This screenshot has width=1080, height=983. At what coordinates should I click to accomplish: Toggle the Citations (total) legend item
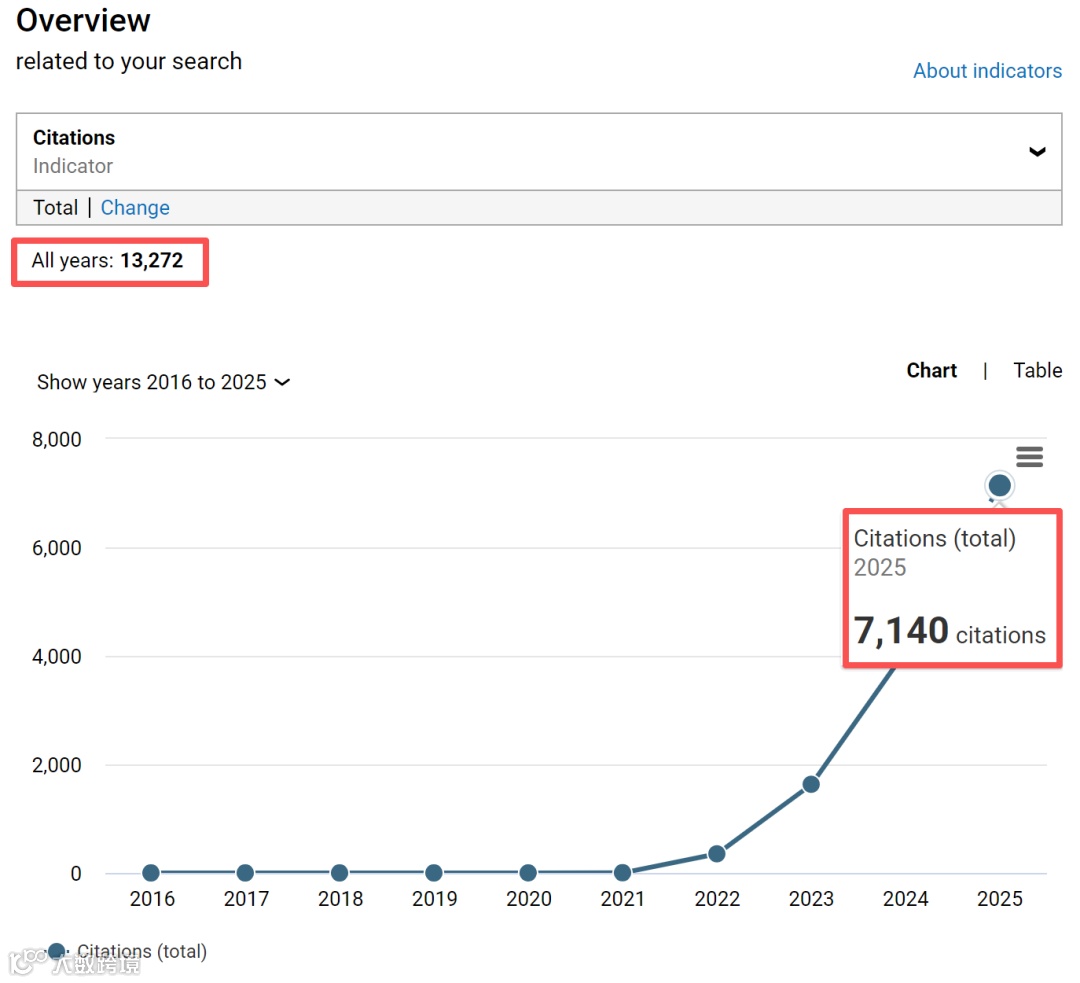(127, 951)
